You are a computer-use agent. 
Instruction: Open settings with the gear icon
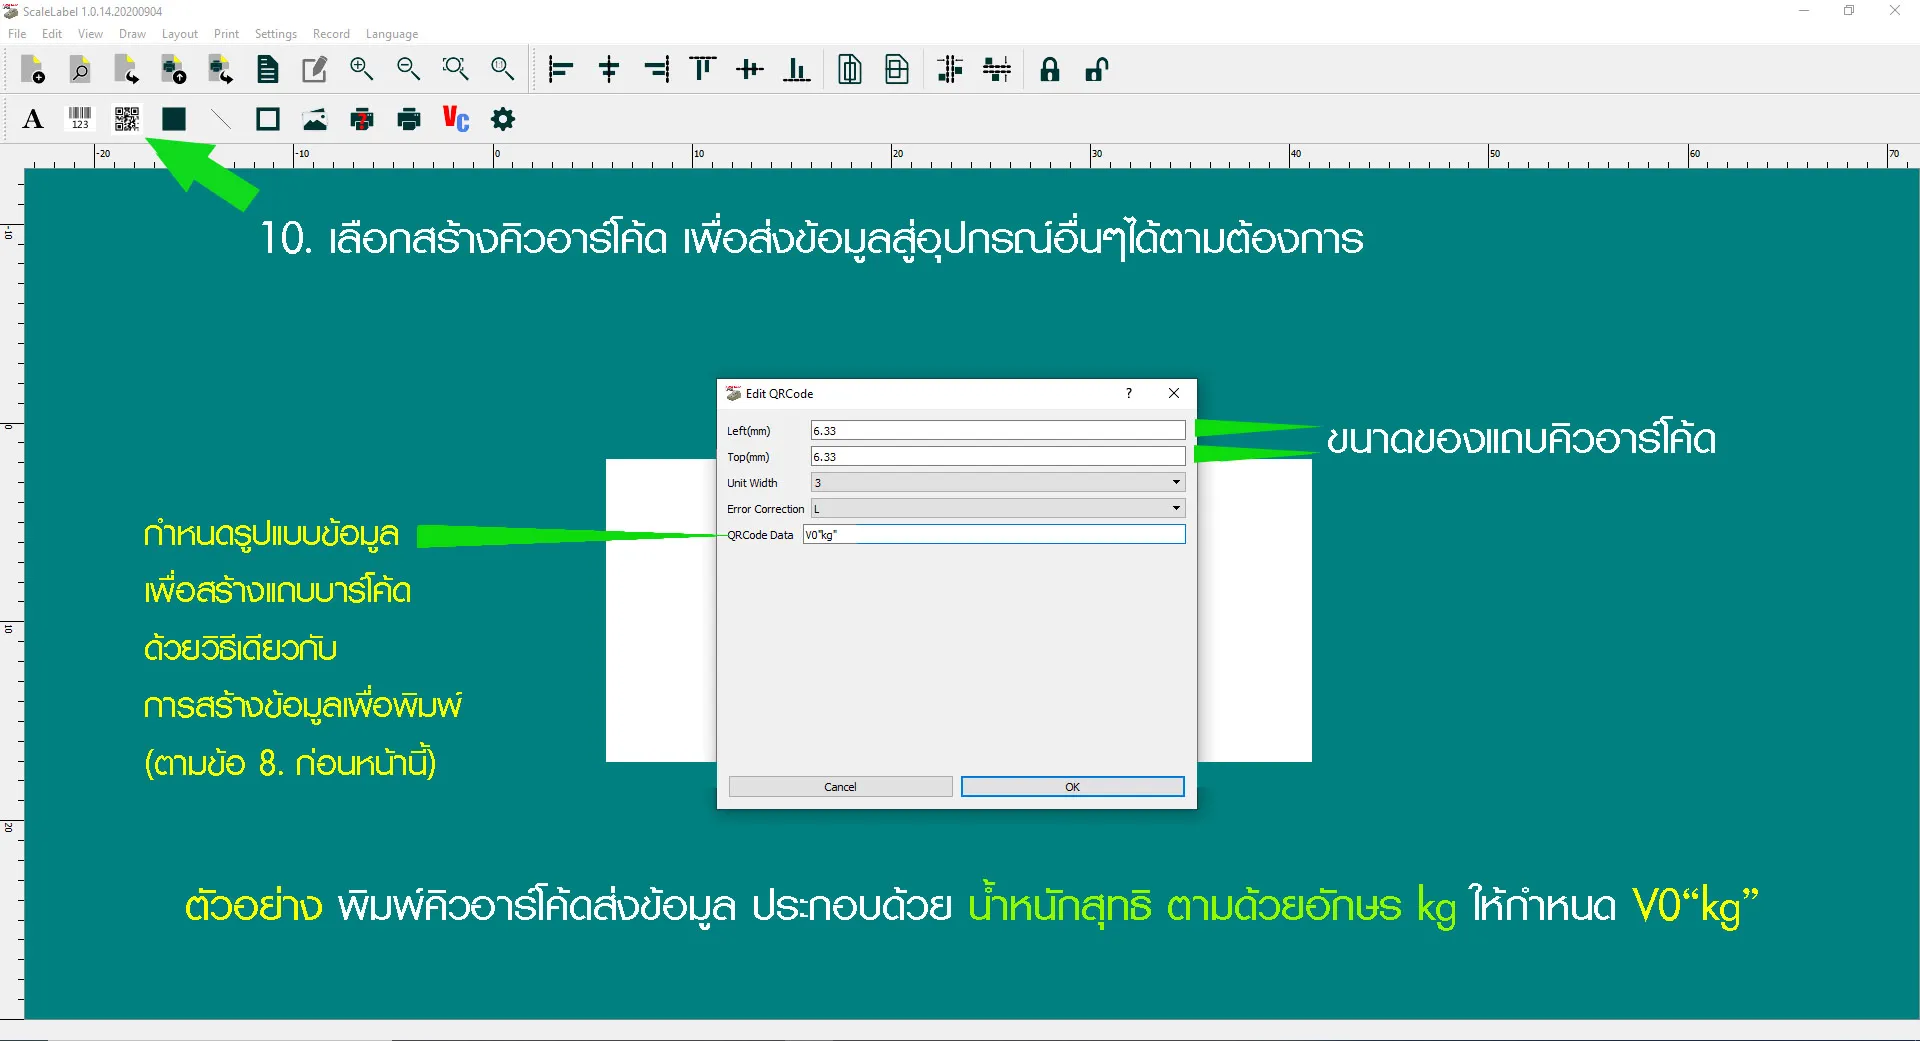[503, 120]
